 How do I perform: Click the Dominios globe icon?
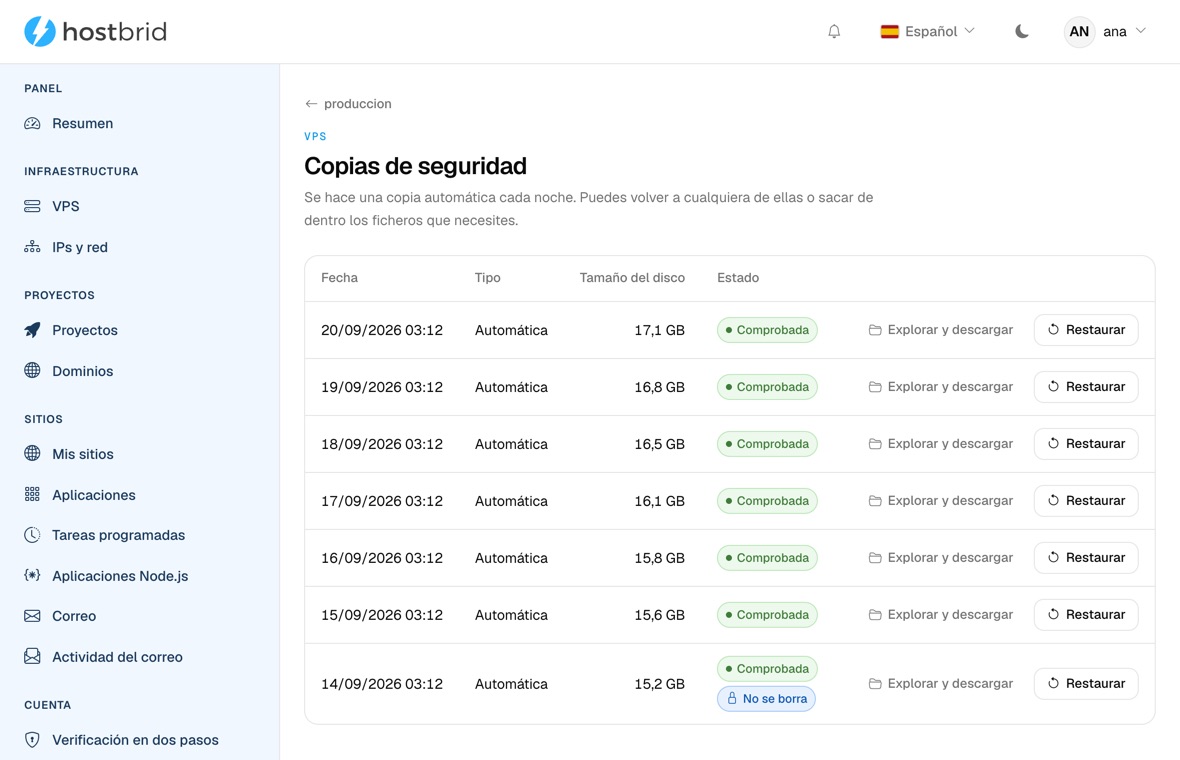click(32, 370)
